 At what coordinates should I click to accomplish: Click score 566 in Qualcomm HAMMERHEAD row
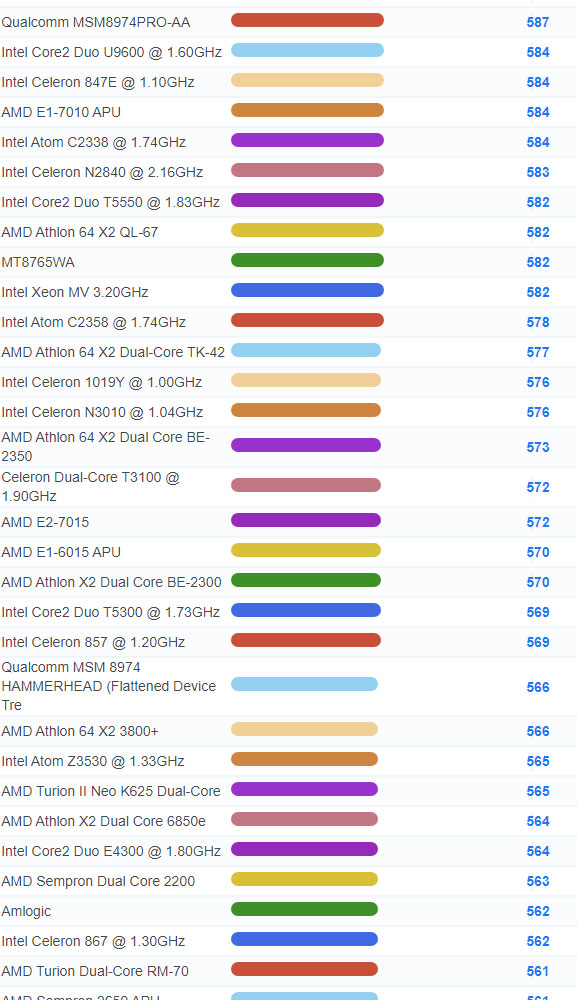tap(538, 687)
